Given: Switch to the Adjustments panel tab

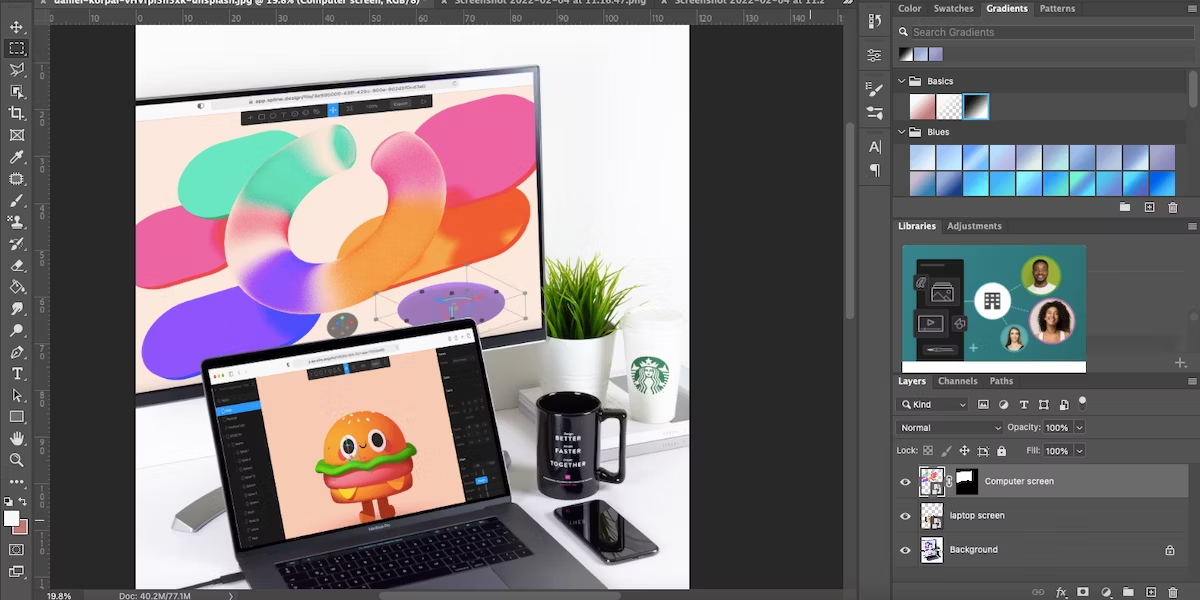Looking at the screenshot, I should point(974,226).
